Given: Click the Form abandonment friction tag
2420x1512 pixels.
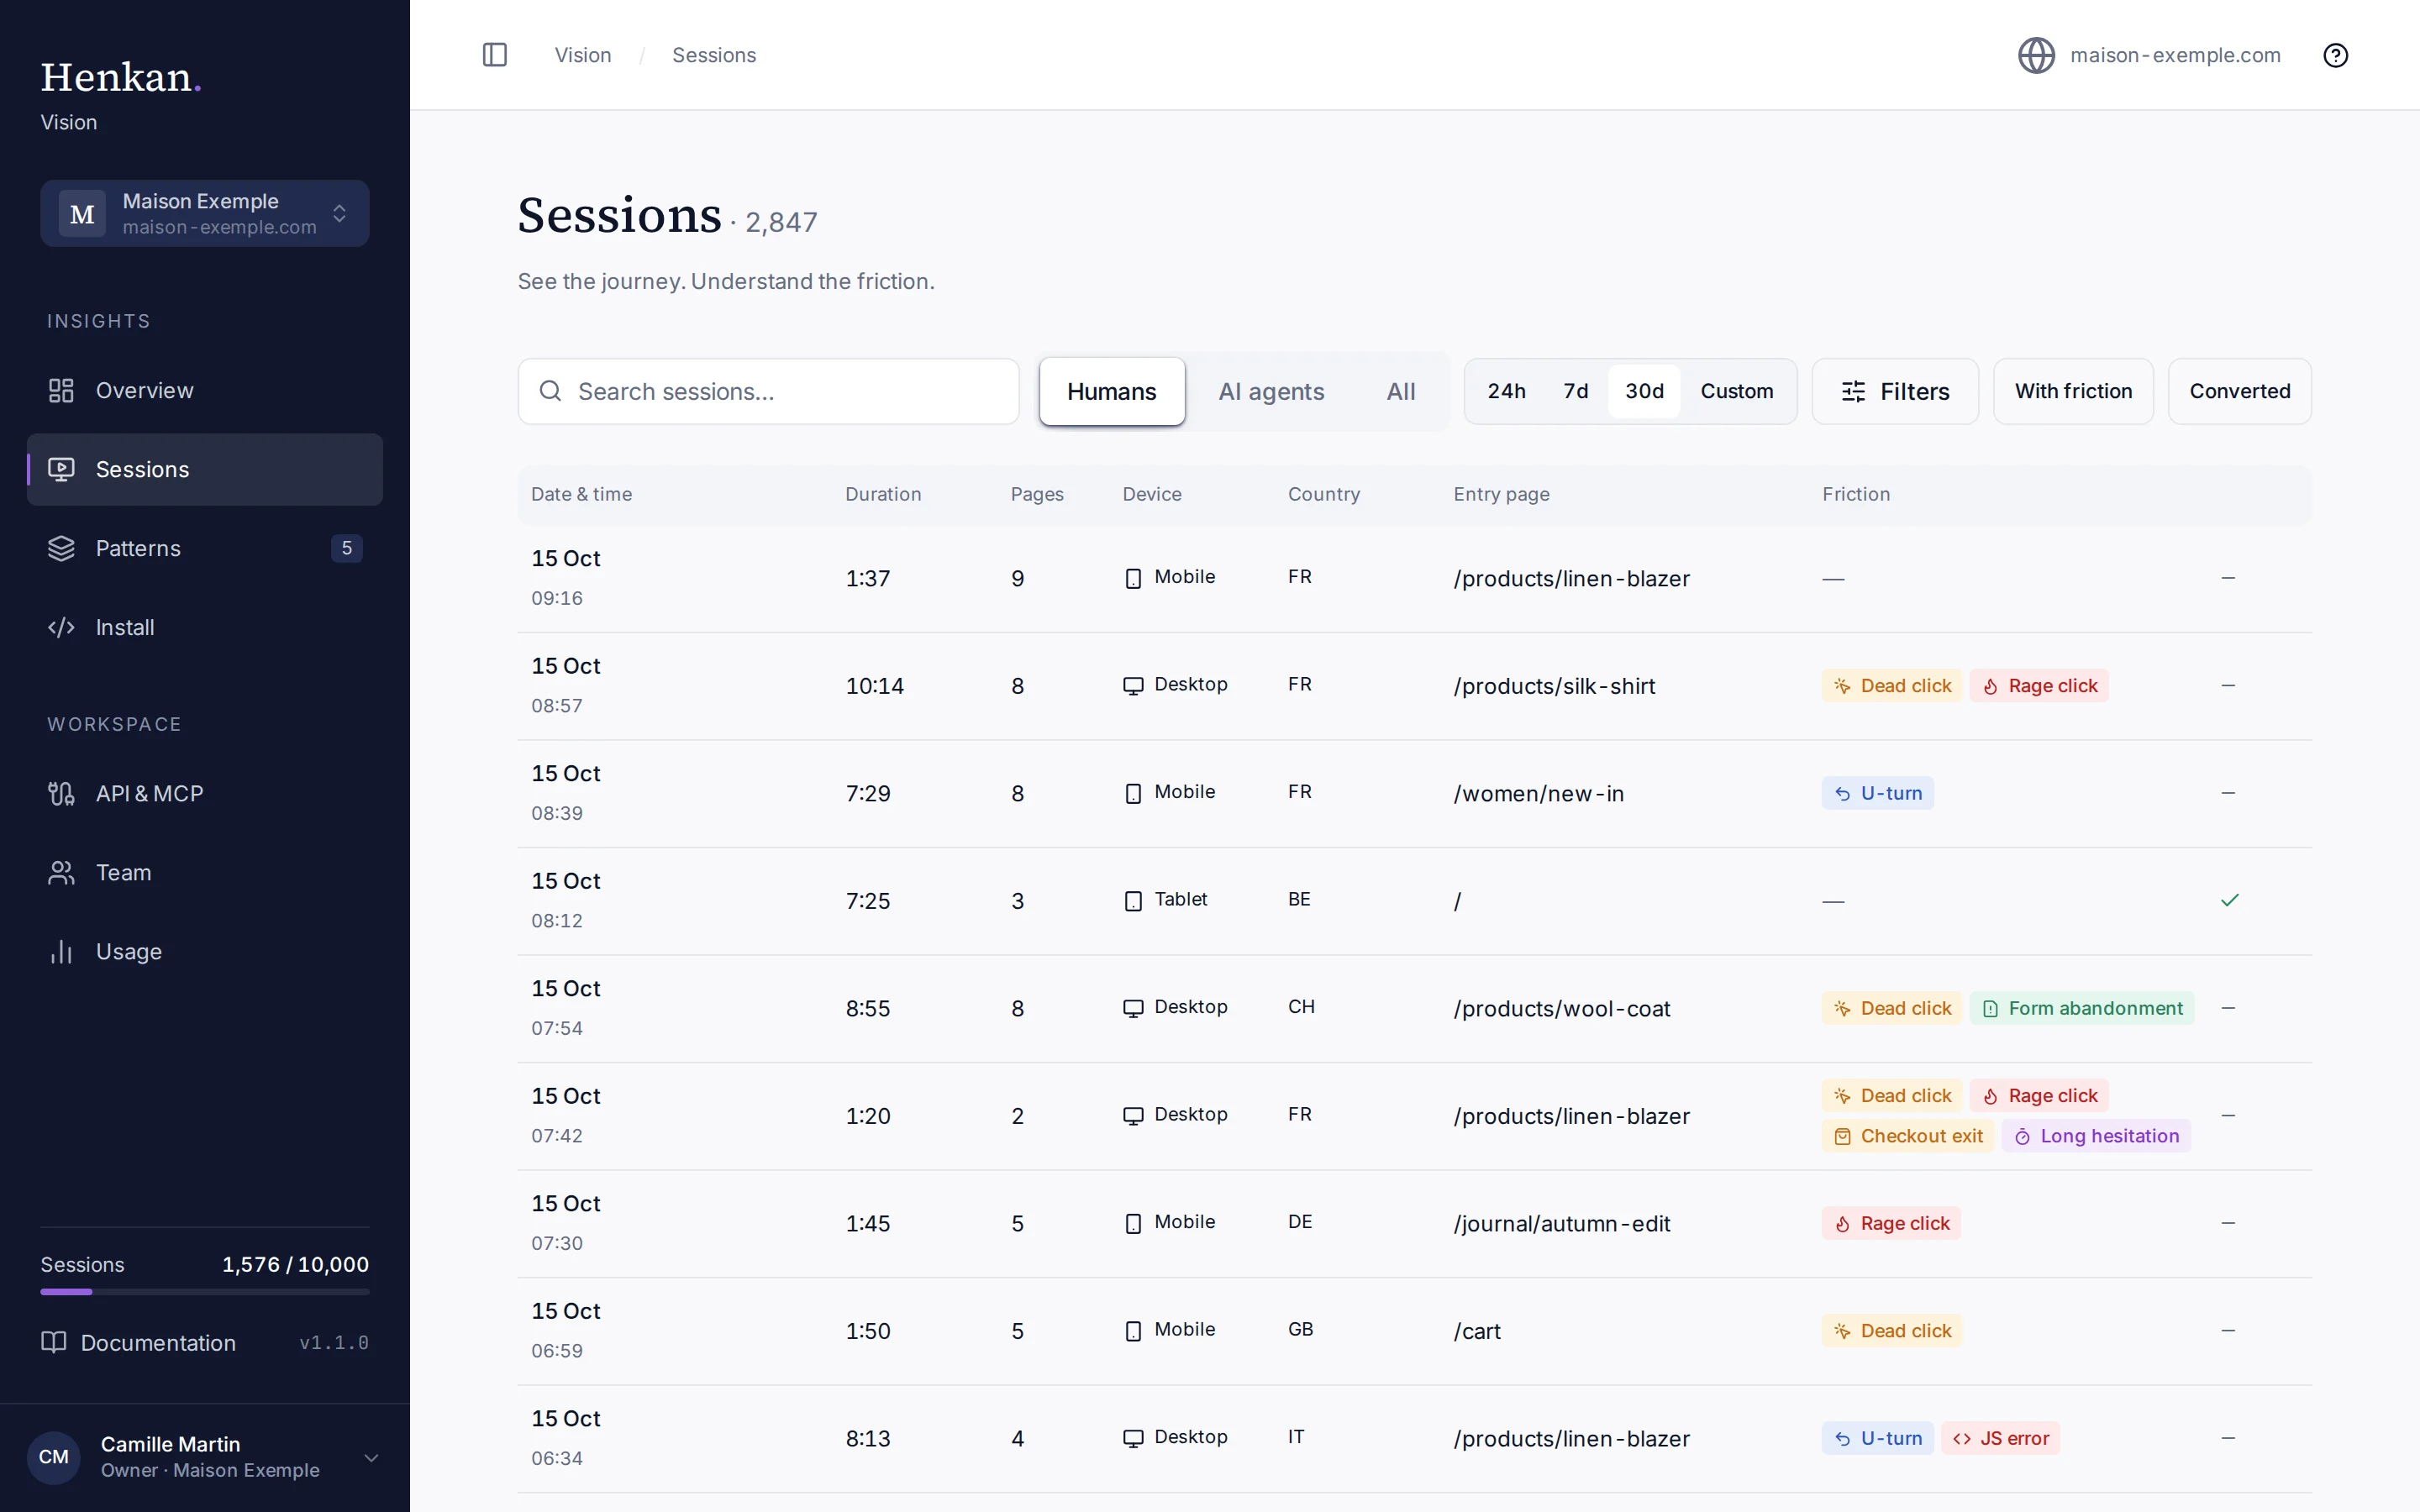Looking at the screenshot, I should pyautogui.click(x=2082, y=1008).
